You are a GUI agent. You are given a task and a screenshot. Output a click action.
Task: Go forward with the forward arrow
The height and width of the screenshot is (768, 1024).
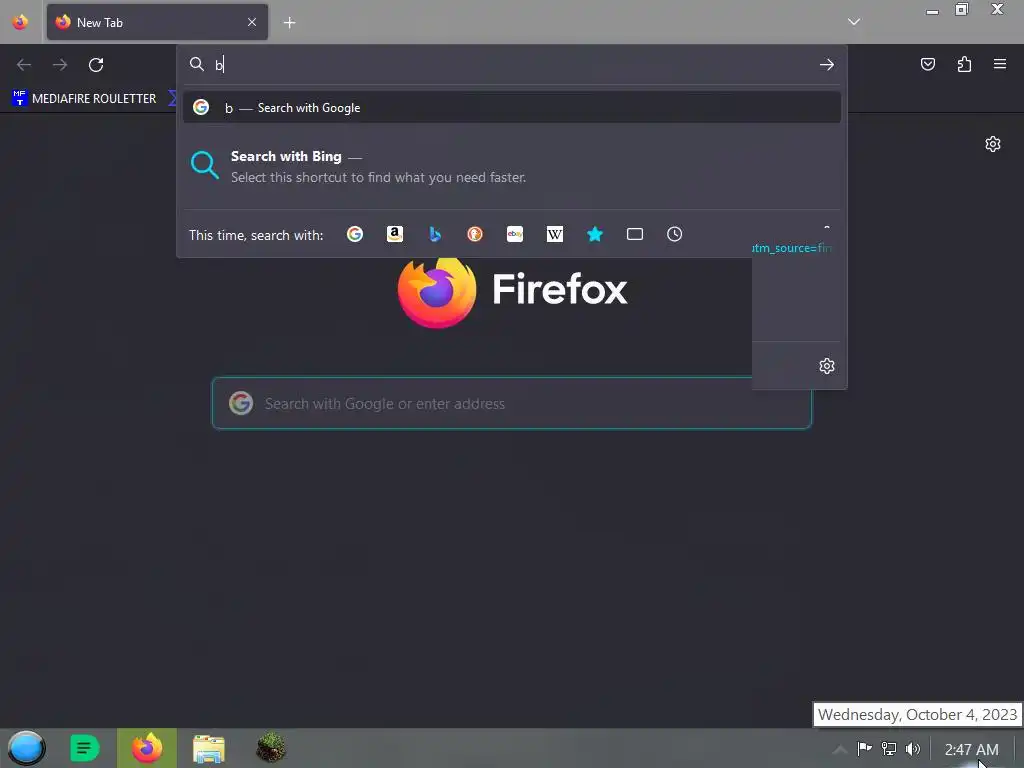click(x=60, y=65)
